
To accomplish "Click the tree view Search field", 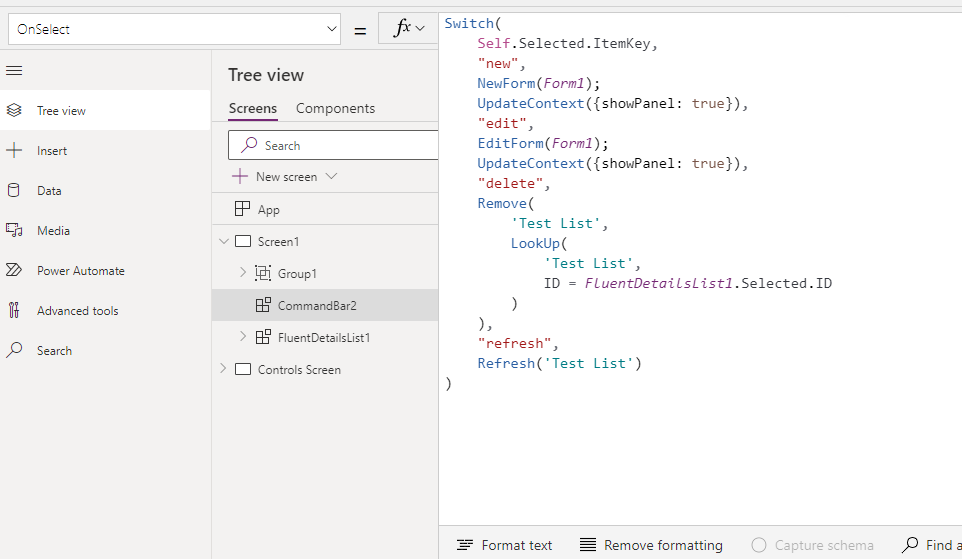I will [340, 145].
